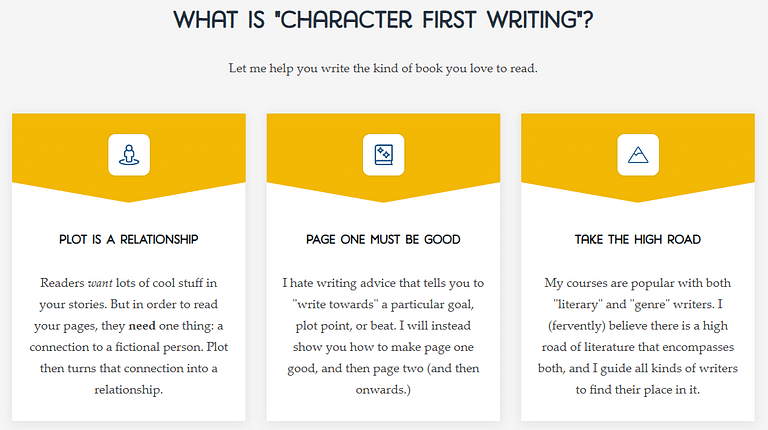Click the word "relationship." ending first card
This screenshot has width=768, height=430.
tap(129, 390)
